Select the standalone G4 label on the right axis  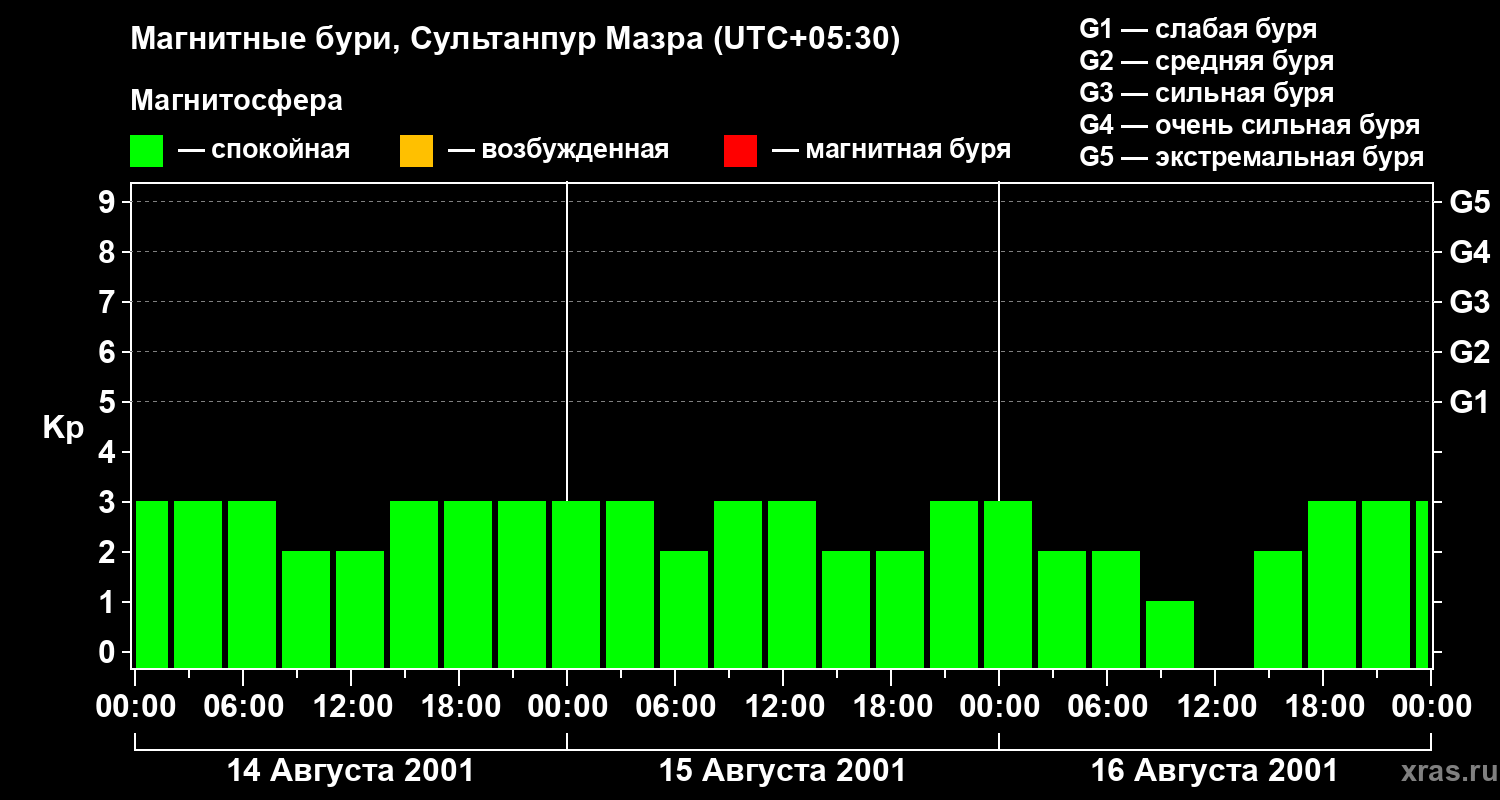click(x=1469, y=252)
